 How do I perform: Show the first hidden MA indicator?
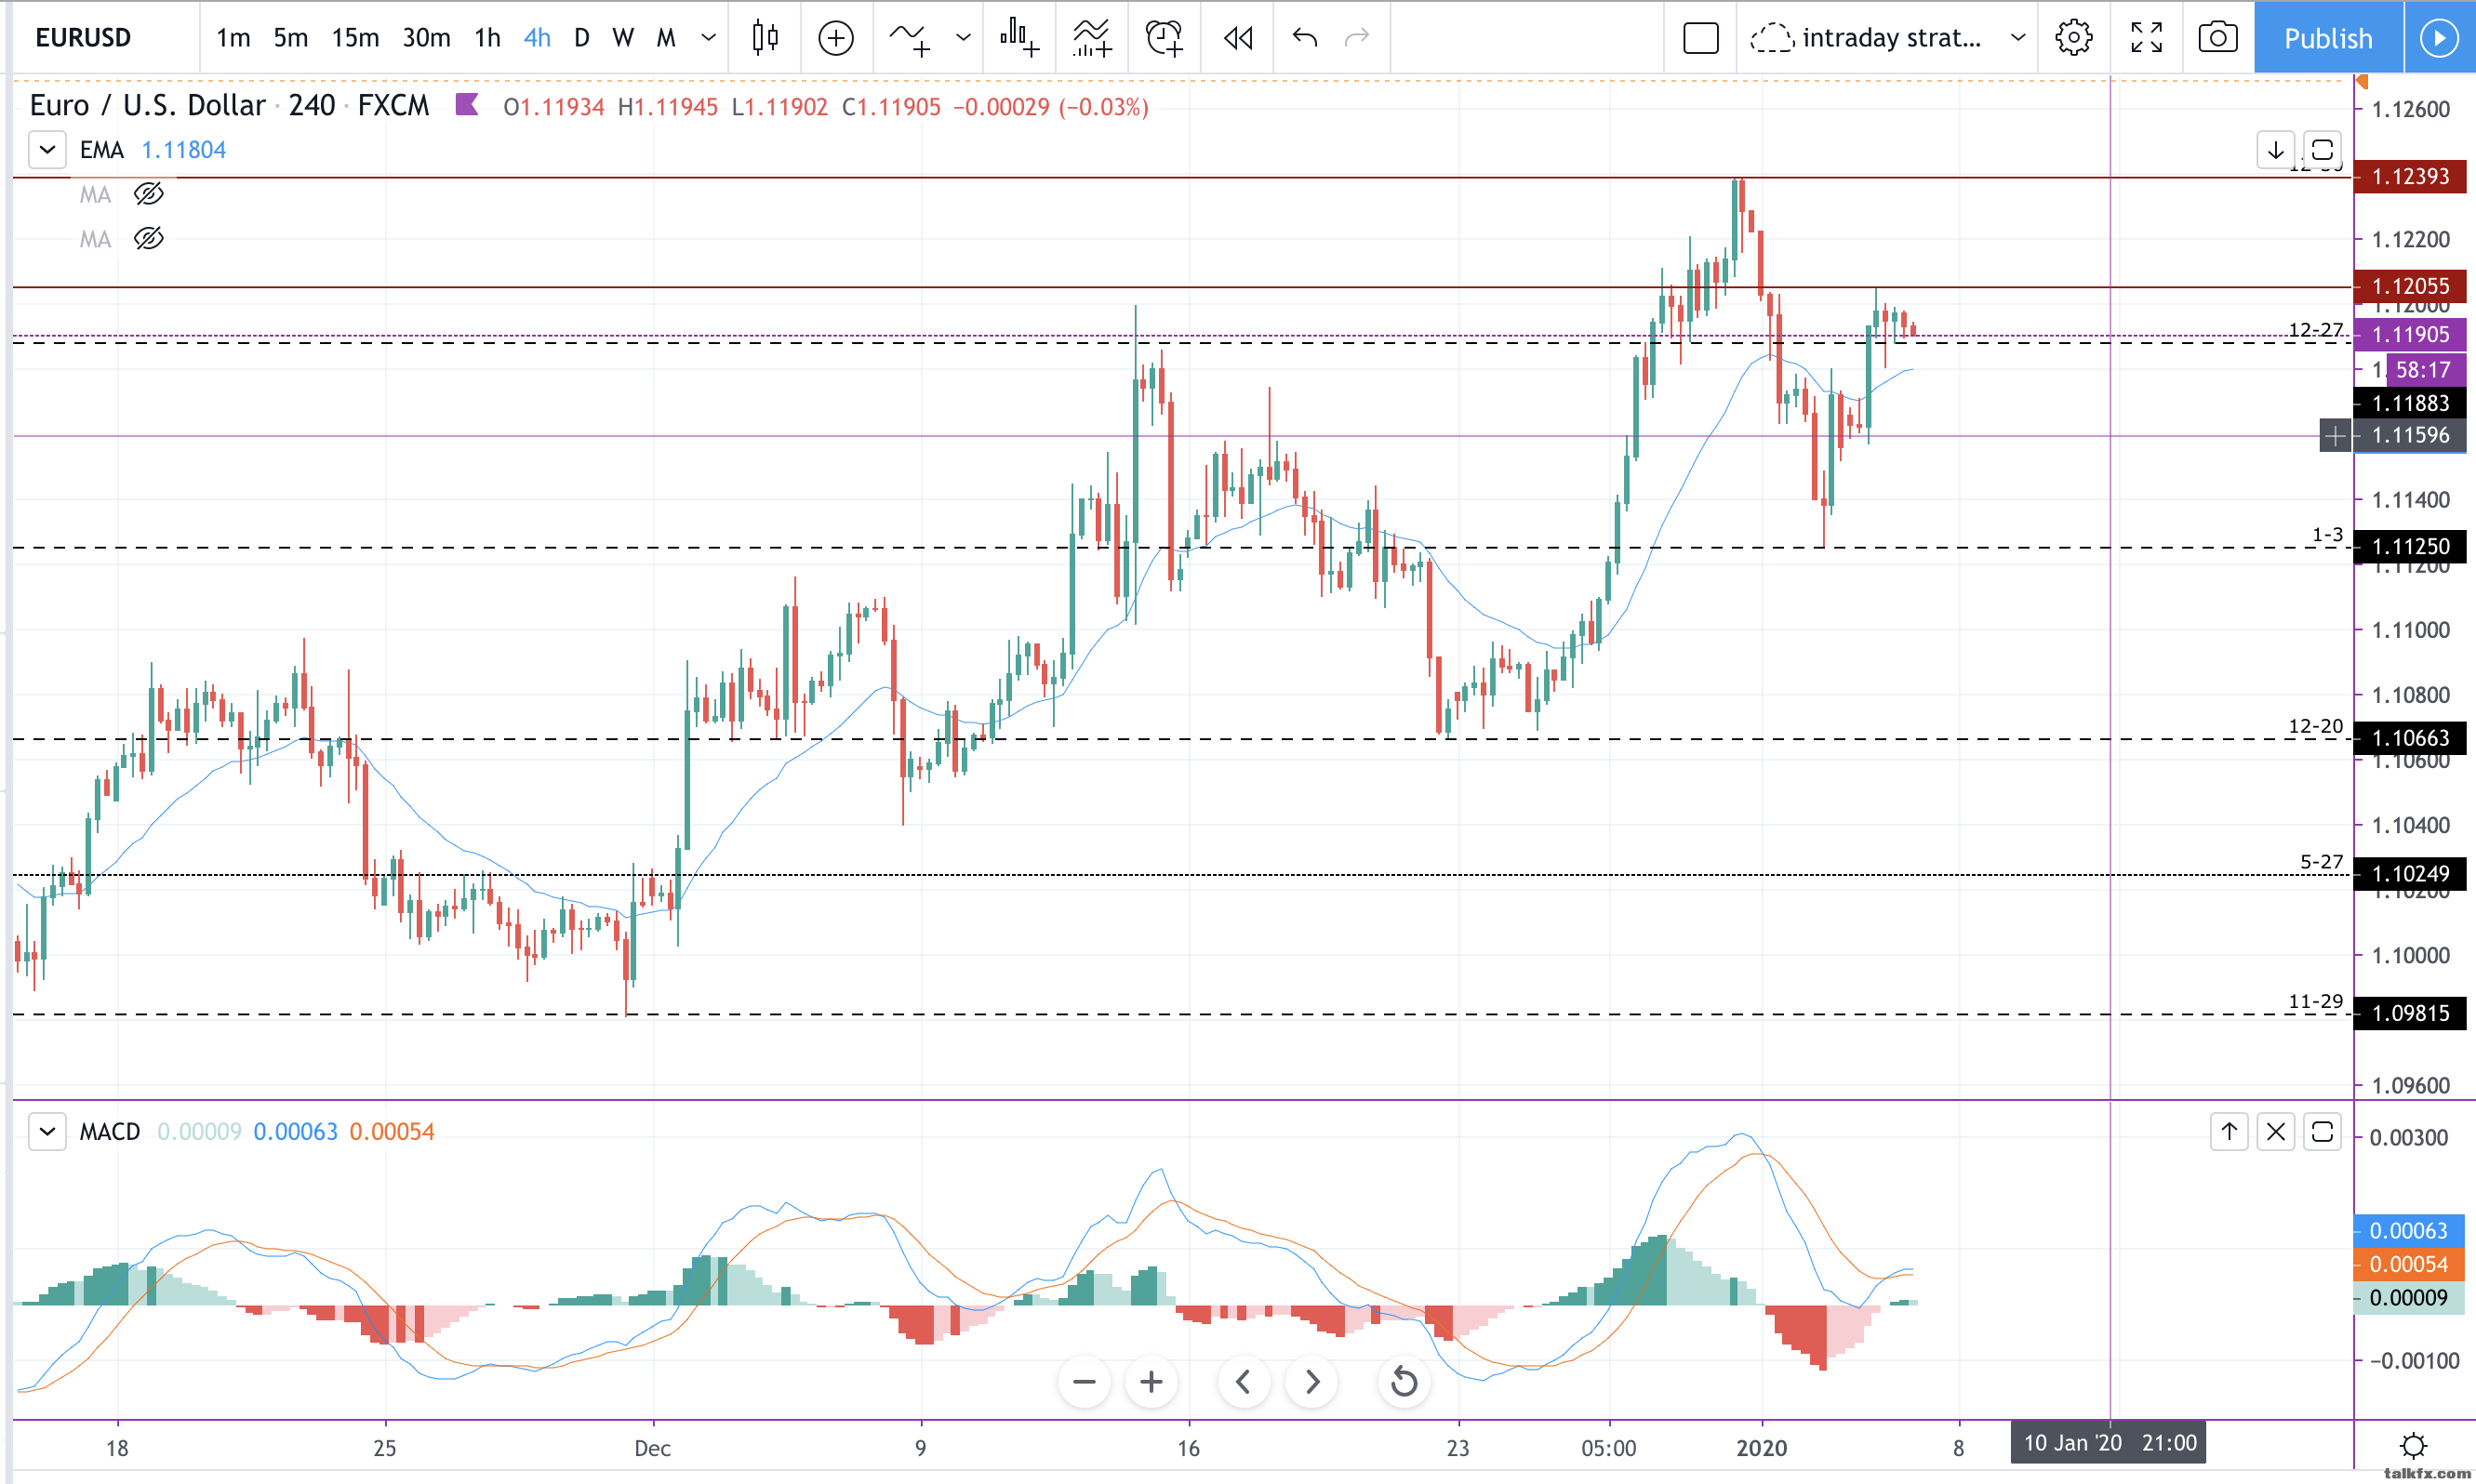pyautogui.click(x=148, y=194)
